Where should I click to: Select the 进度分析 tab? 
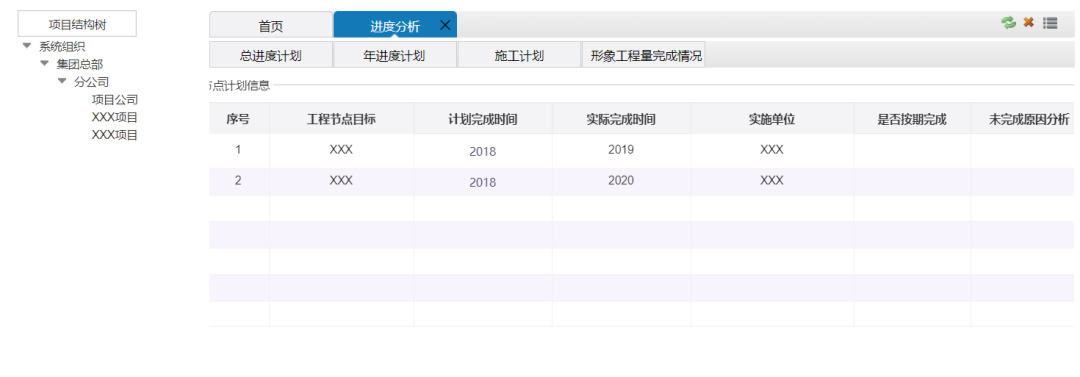(395, 26)
